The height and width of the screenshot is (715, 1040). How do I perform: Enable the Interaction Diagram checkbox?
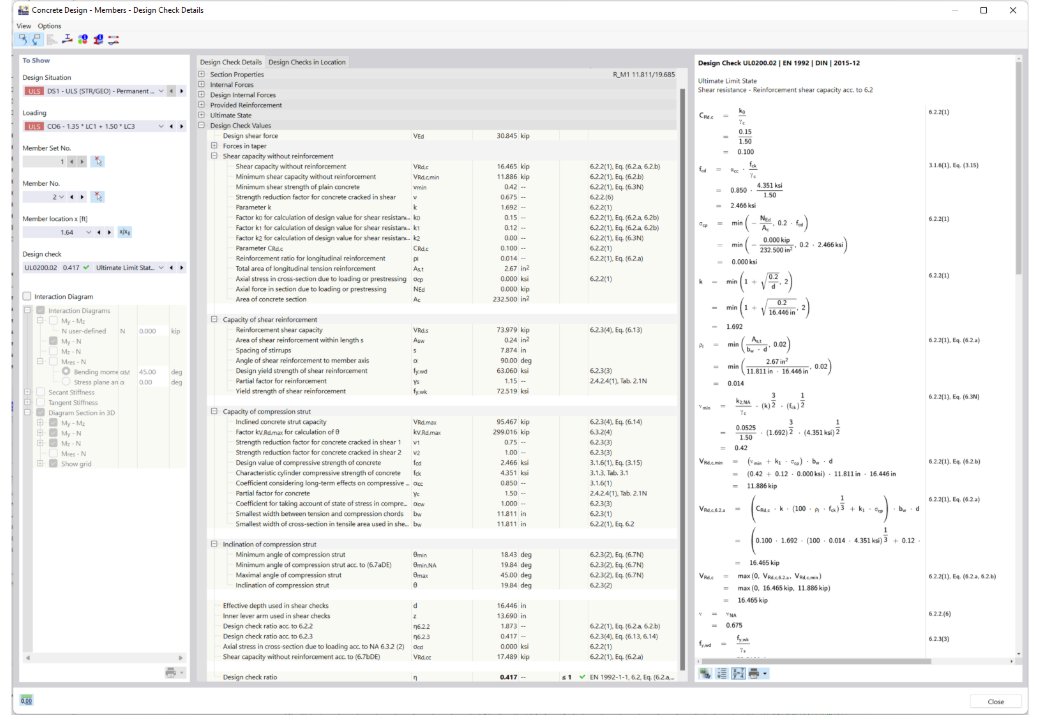(27, 296)
